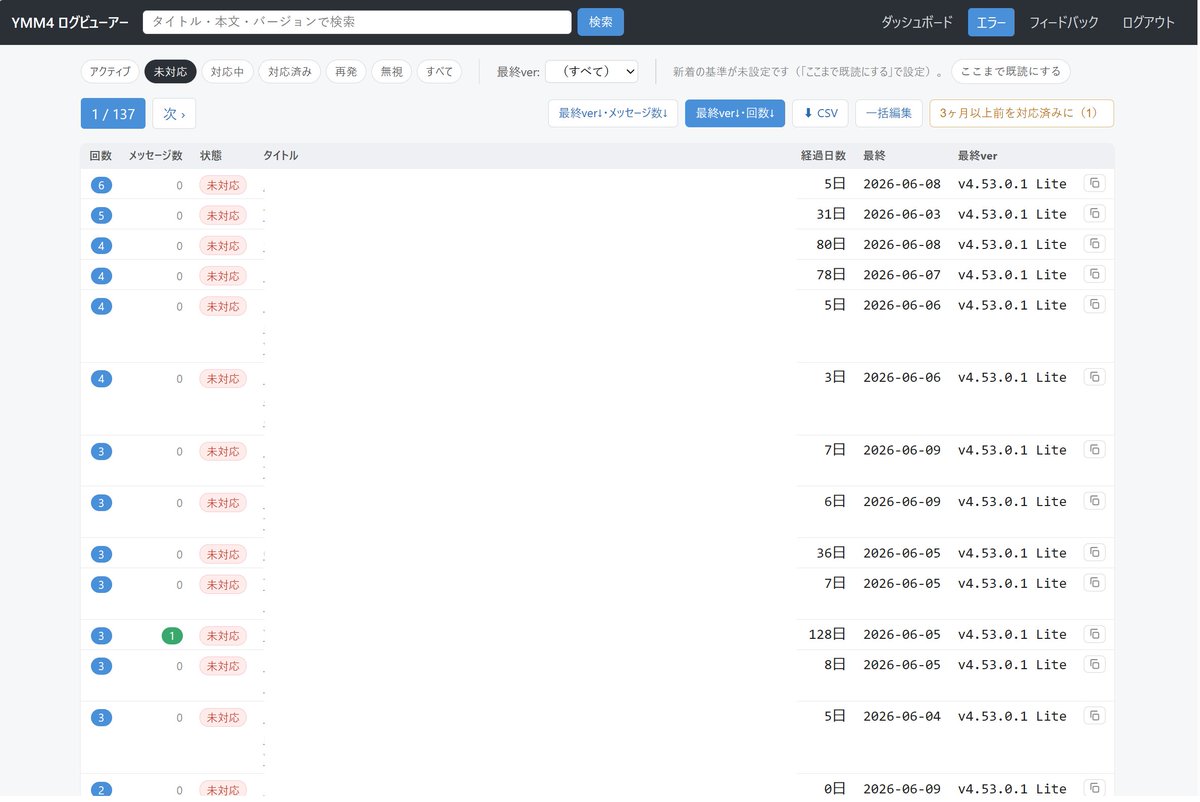
Task: Copy icon in the 36日 row
Action: (x=1095, y=552)
